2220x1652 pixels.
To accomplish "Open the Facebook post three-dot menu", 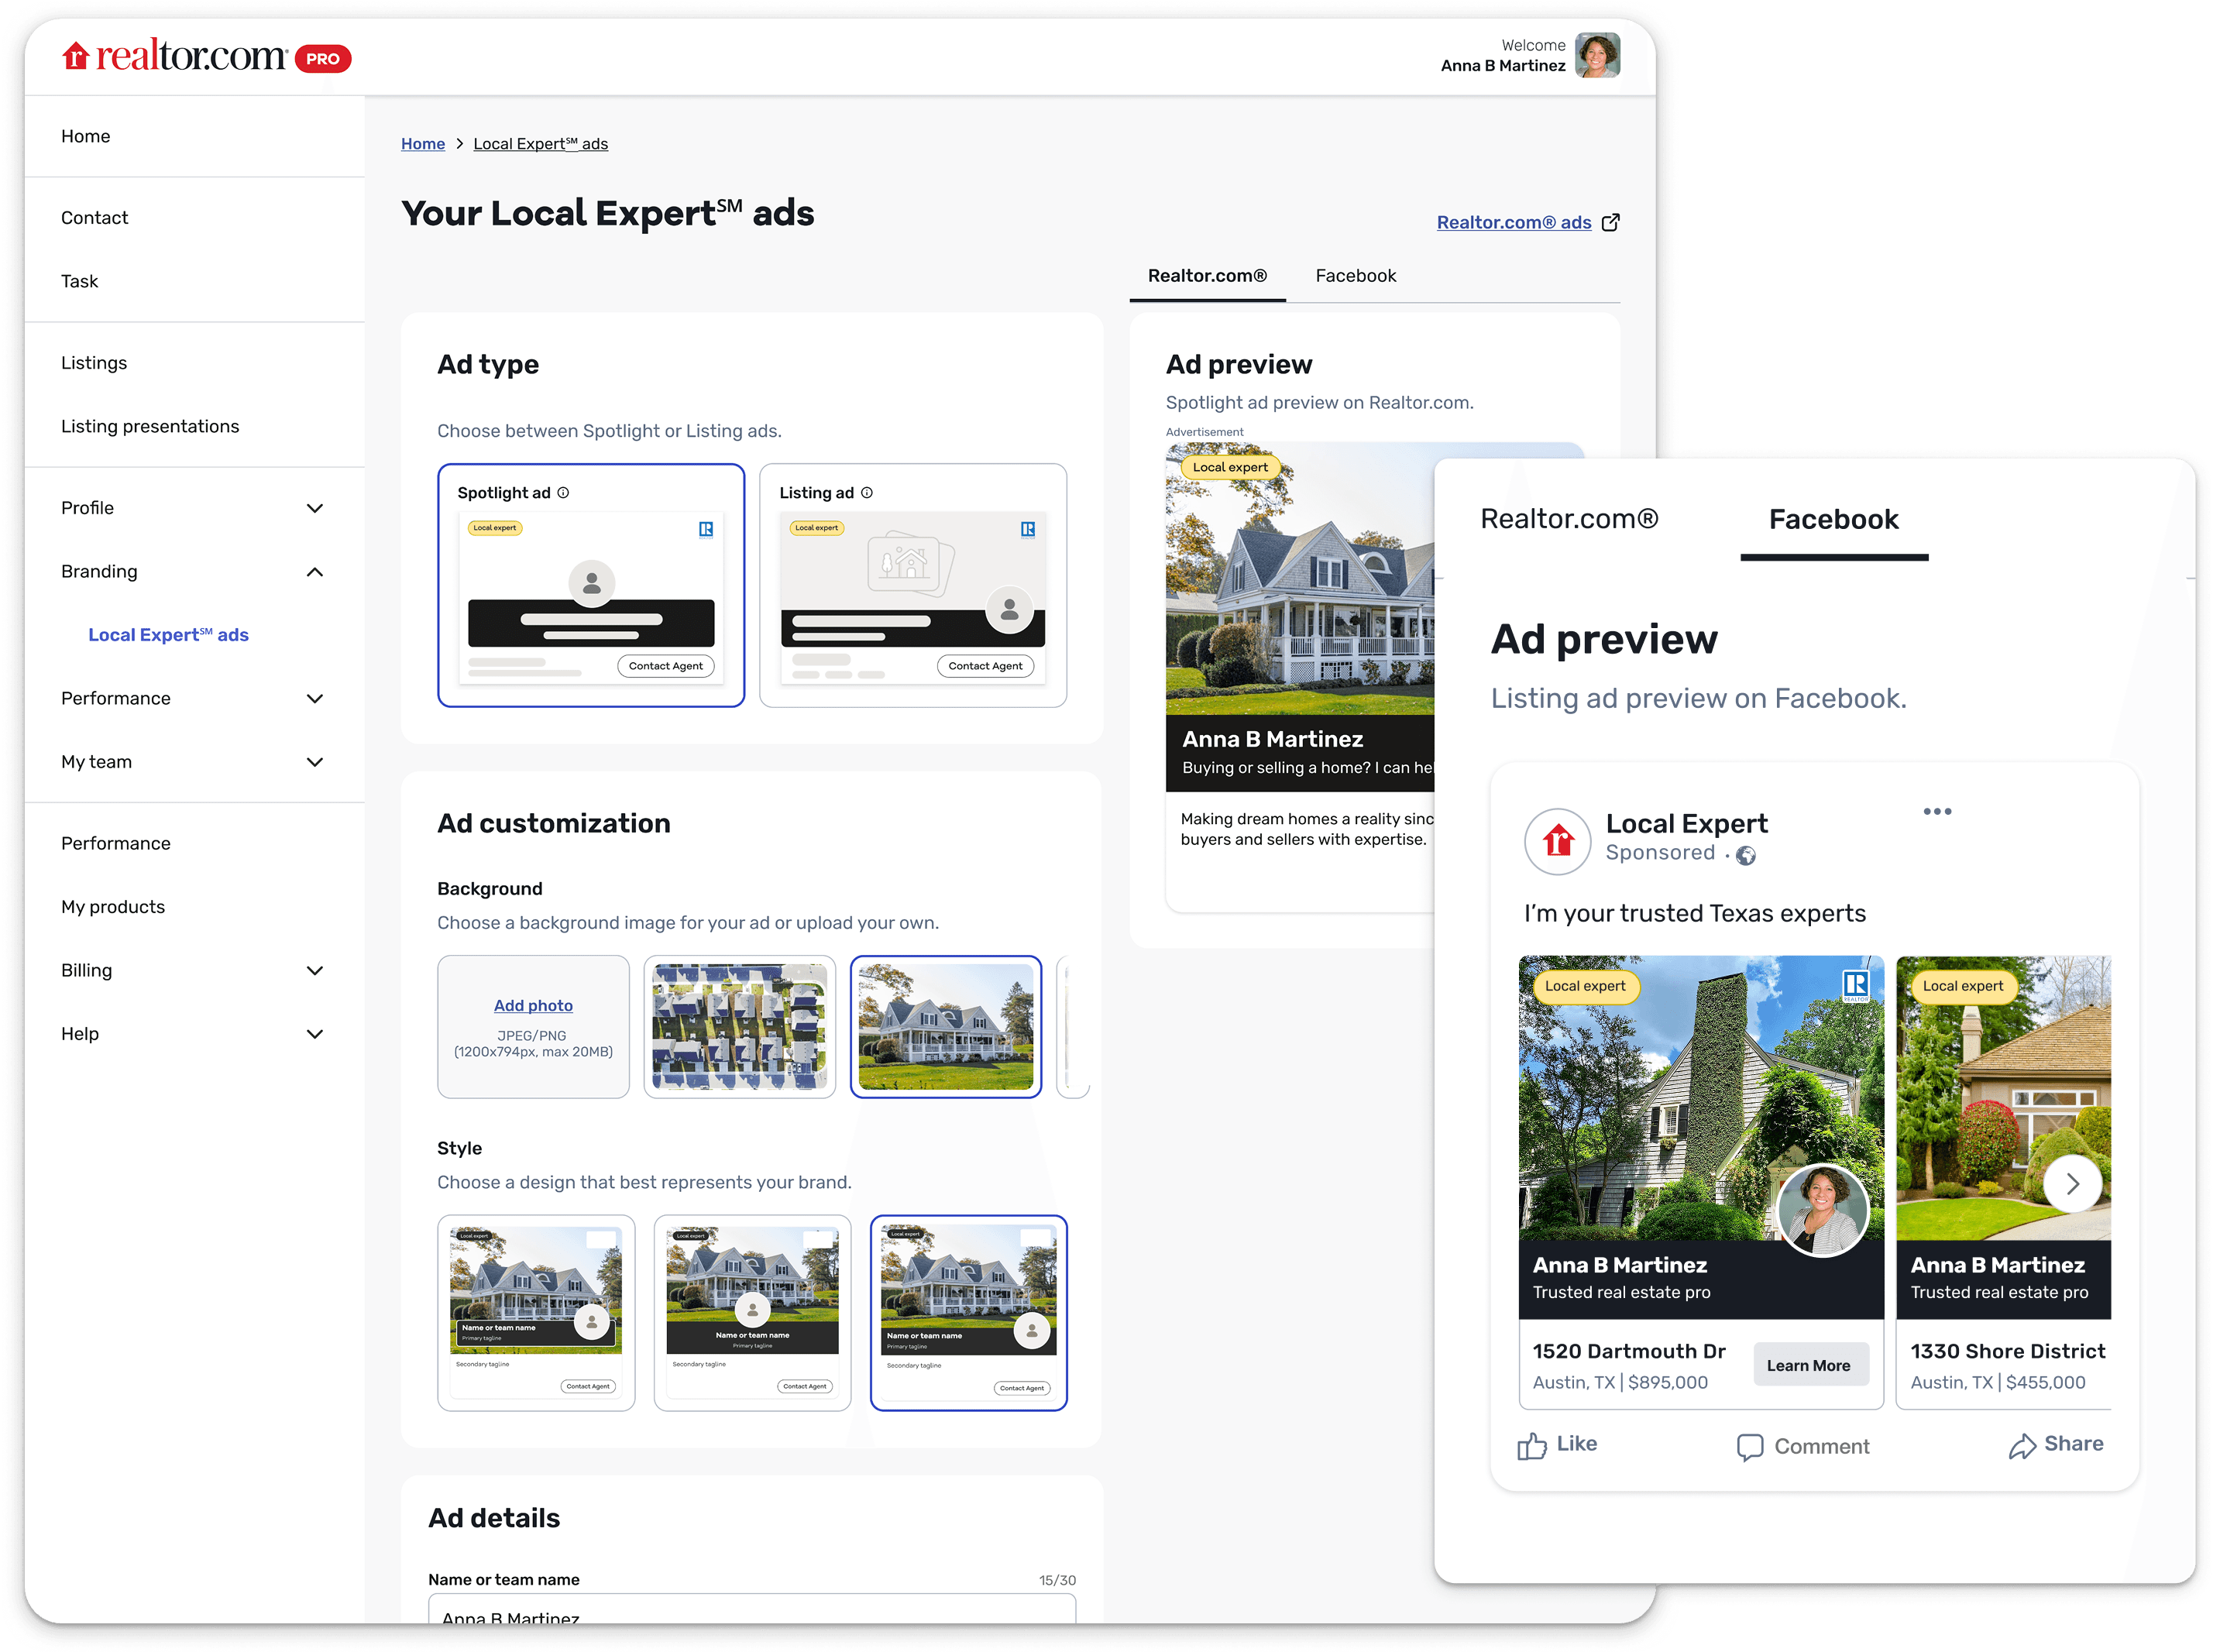I will [x=1937, y=811].
